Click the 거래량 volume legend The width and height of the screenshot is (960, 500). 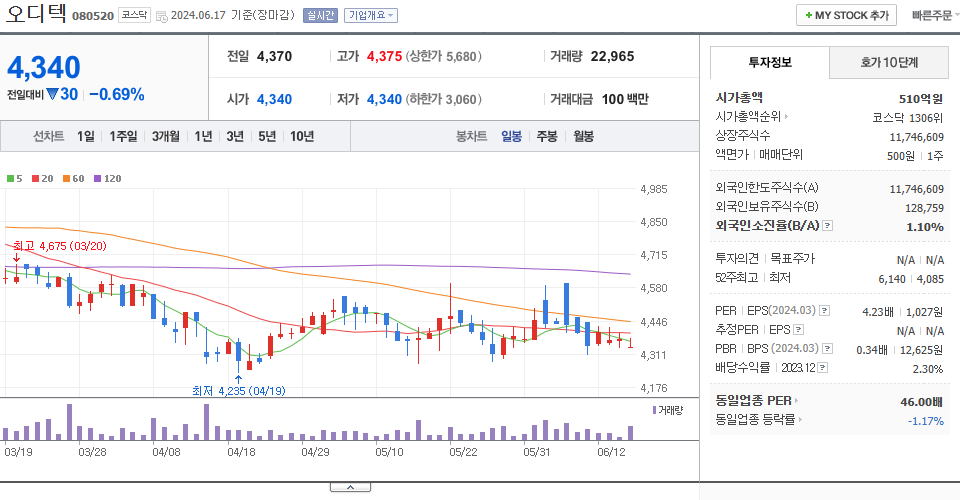tap(667, 410)
